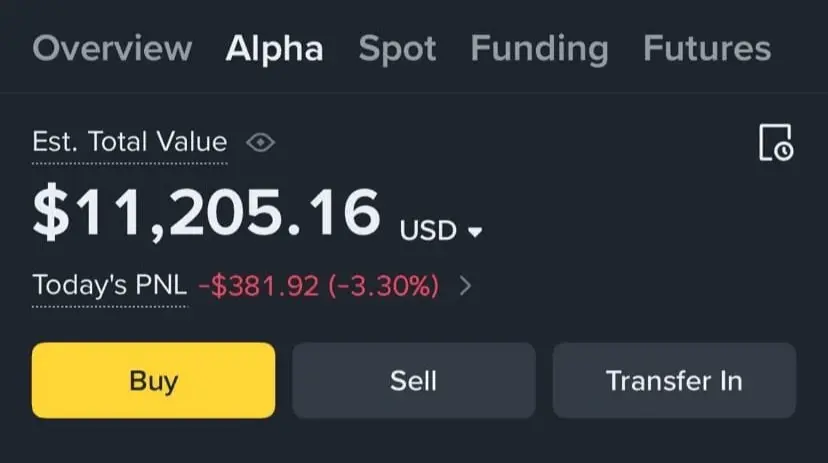Open PNL details with the chevron arrow
828x463 pixels.
(x=465, y=287)
